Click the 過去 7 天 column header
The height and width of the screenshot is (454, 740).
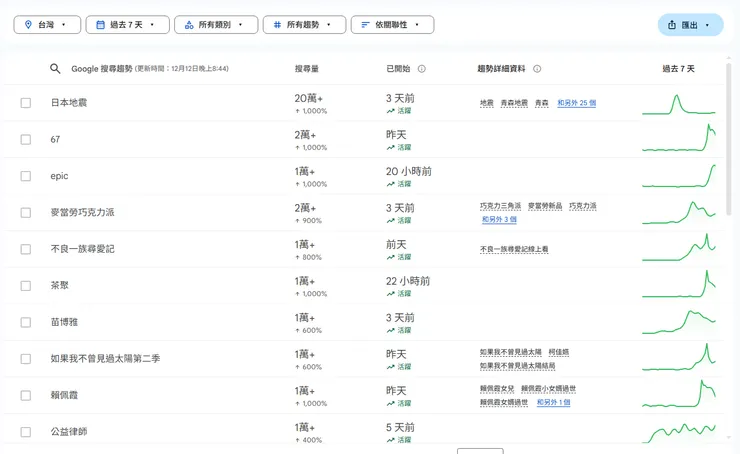tap(679, 69)
